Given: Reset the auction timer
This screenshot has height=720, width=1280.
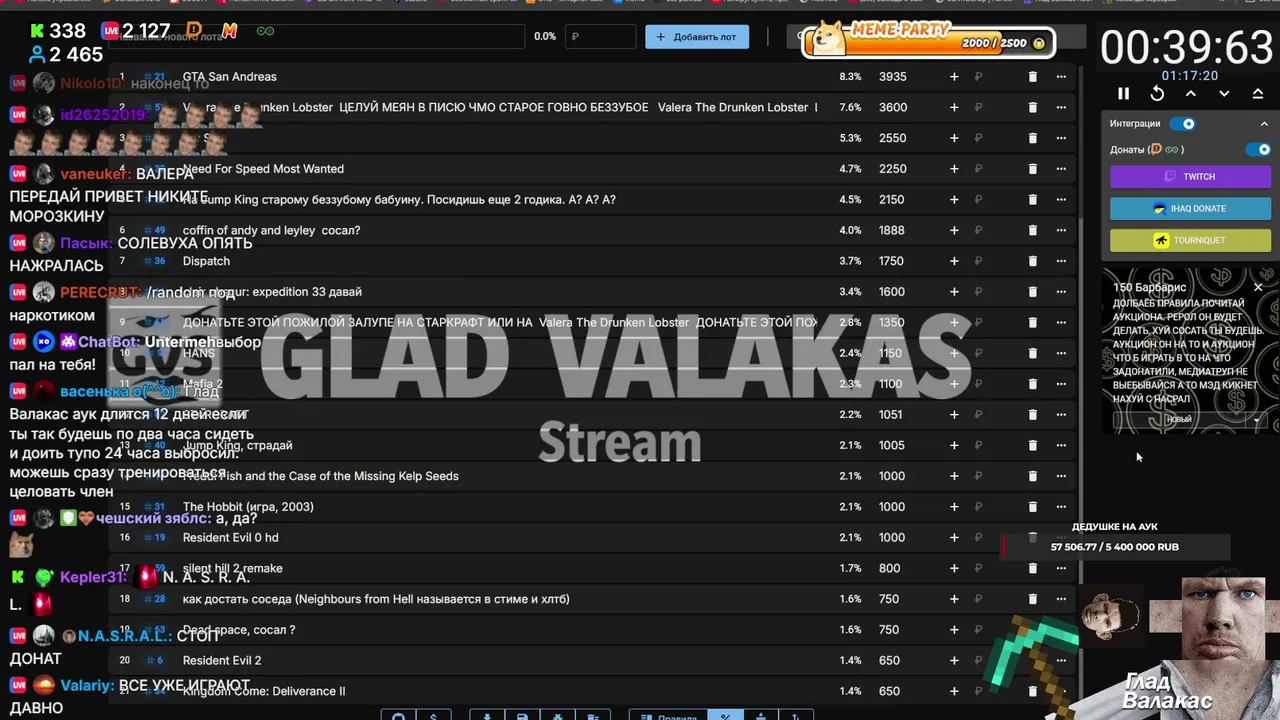Looking at the screenshot, I should (x=1157, y=93).
